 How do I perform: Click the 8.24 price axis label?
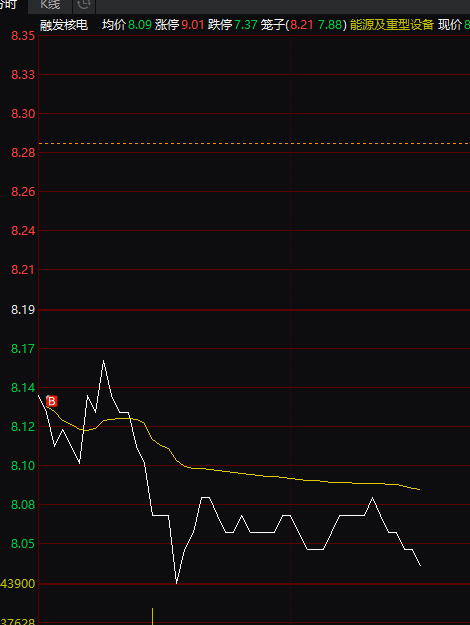23,230
